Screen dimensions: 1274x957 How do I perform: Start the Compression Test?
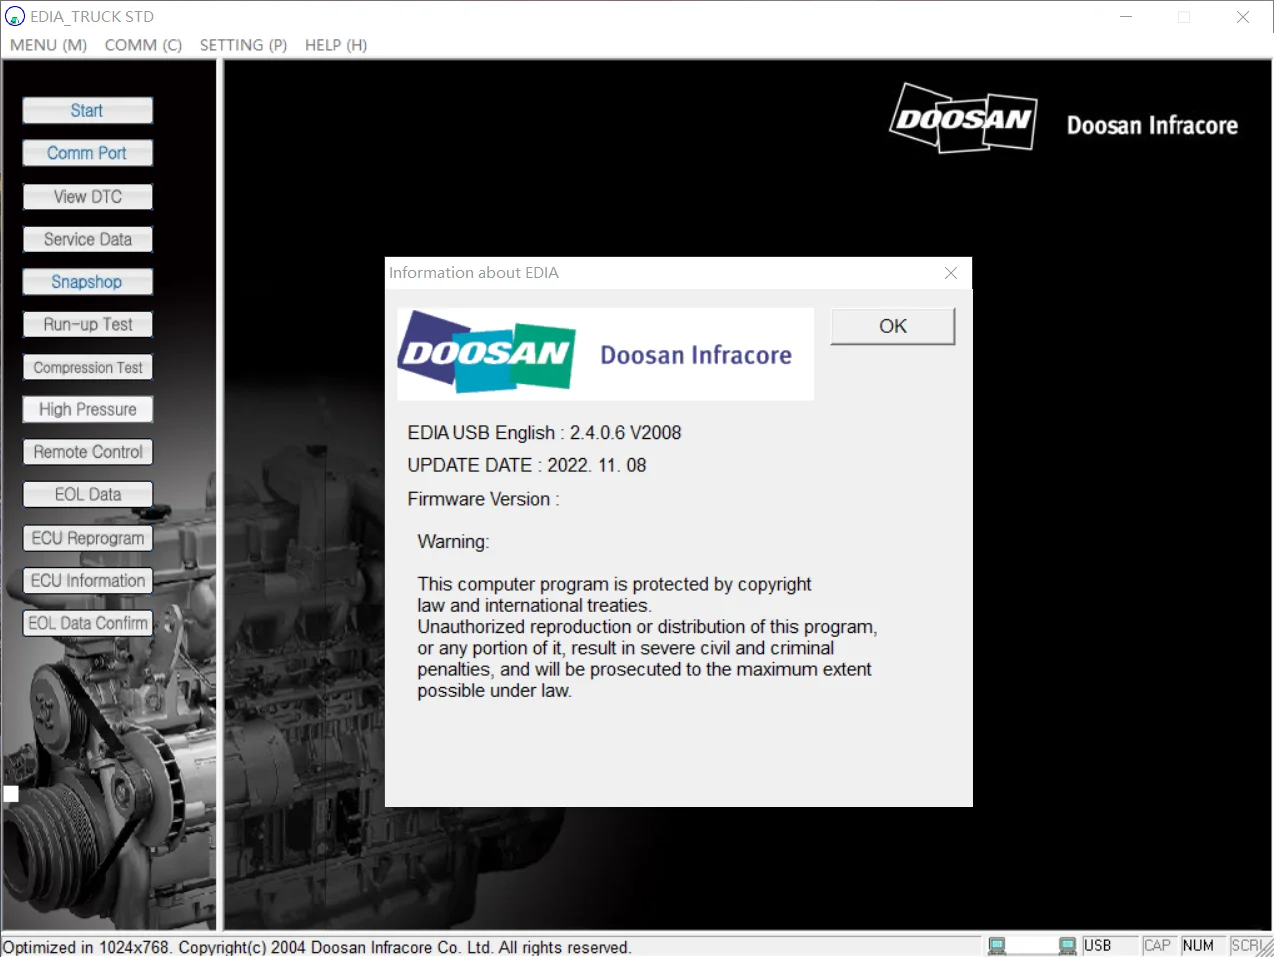coord(87,368)
